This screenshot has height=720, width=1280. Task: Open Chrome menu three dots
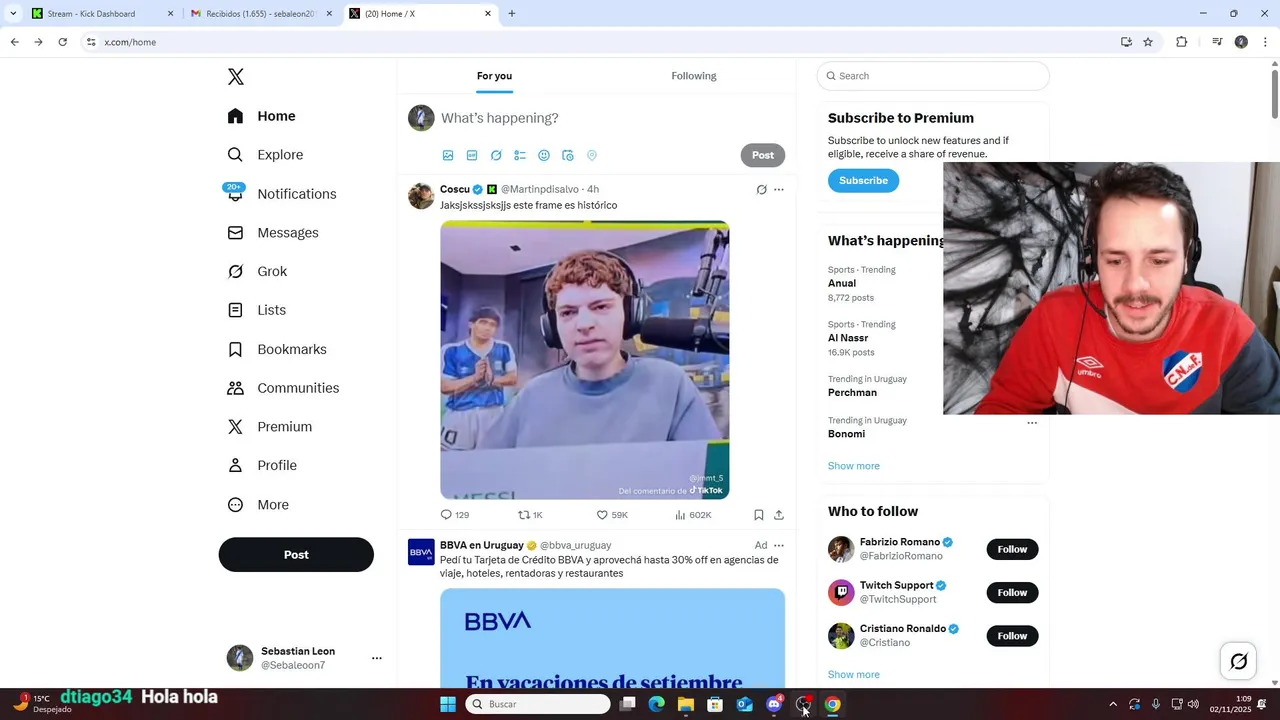pyautogui.click(x=1266, y=42)
